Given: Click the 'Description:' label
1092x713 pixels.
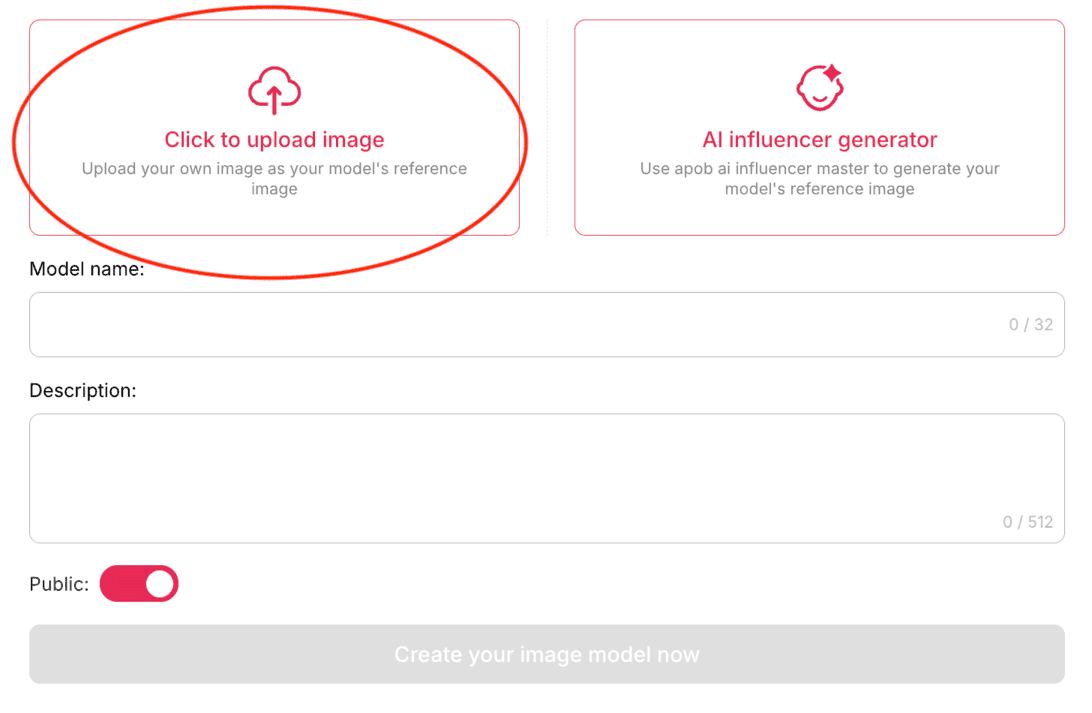Looking at the screenshot, I should click(82, 390).
